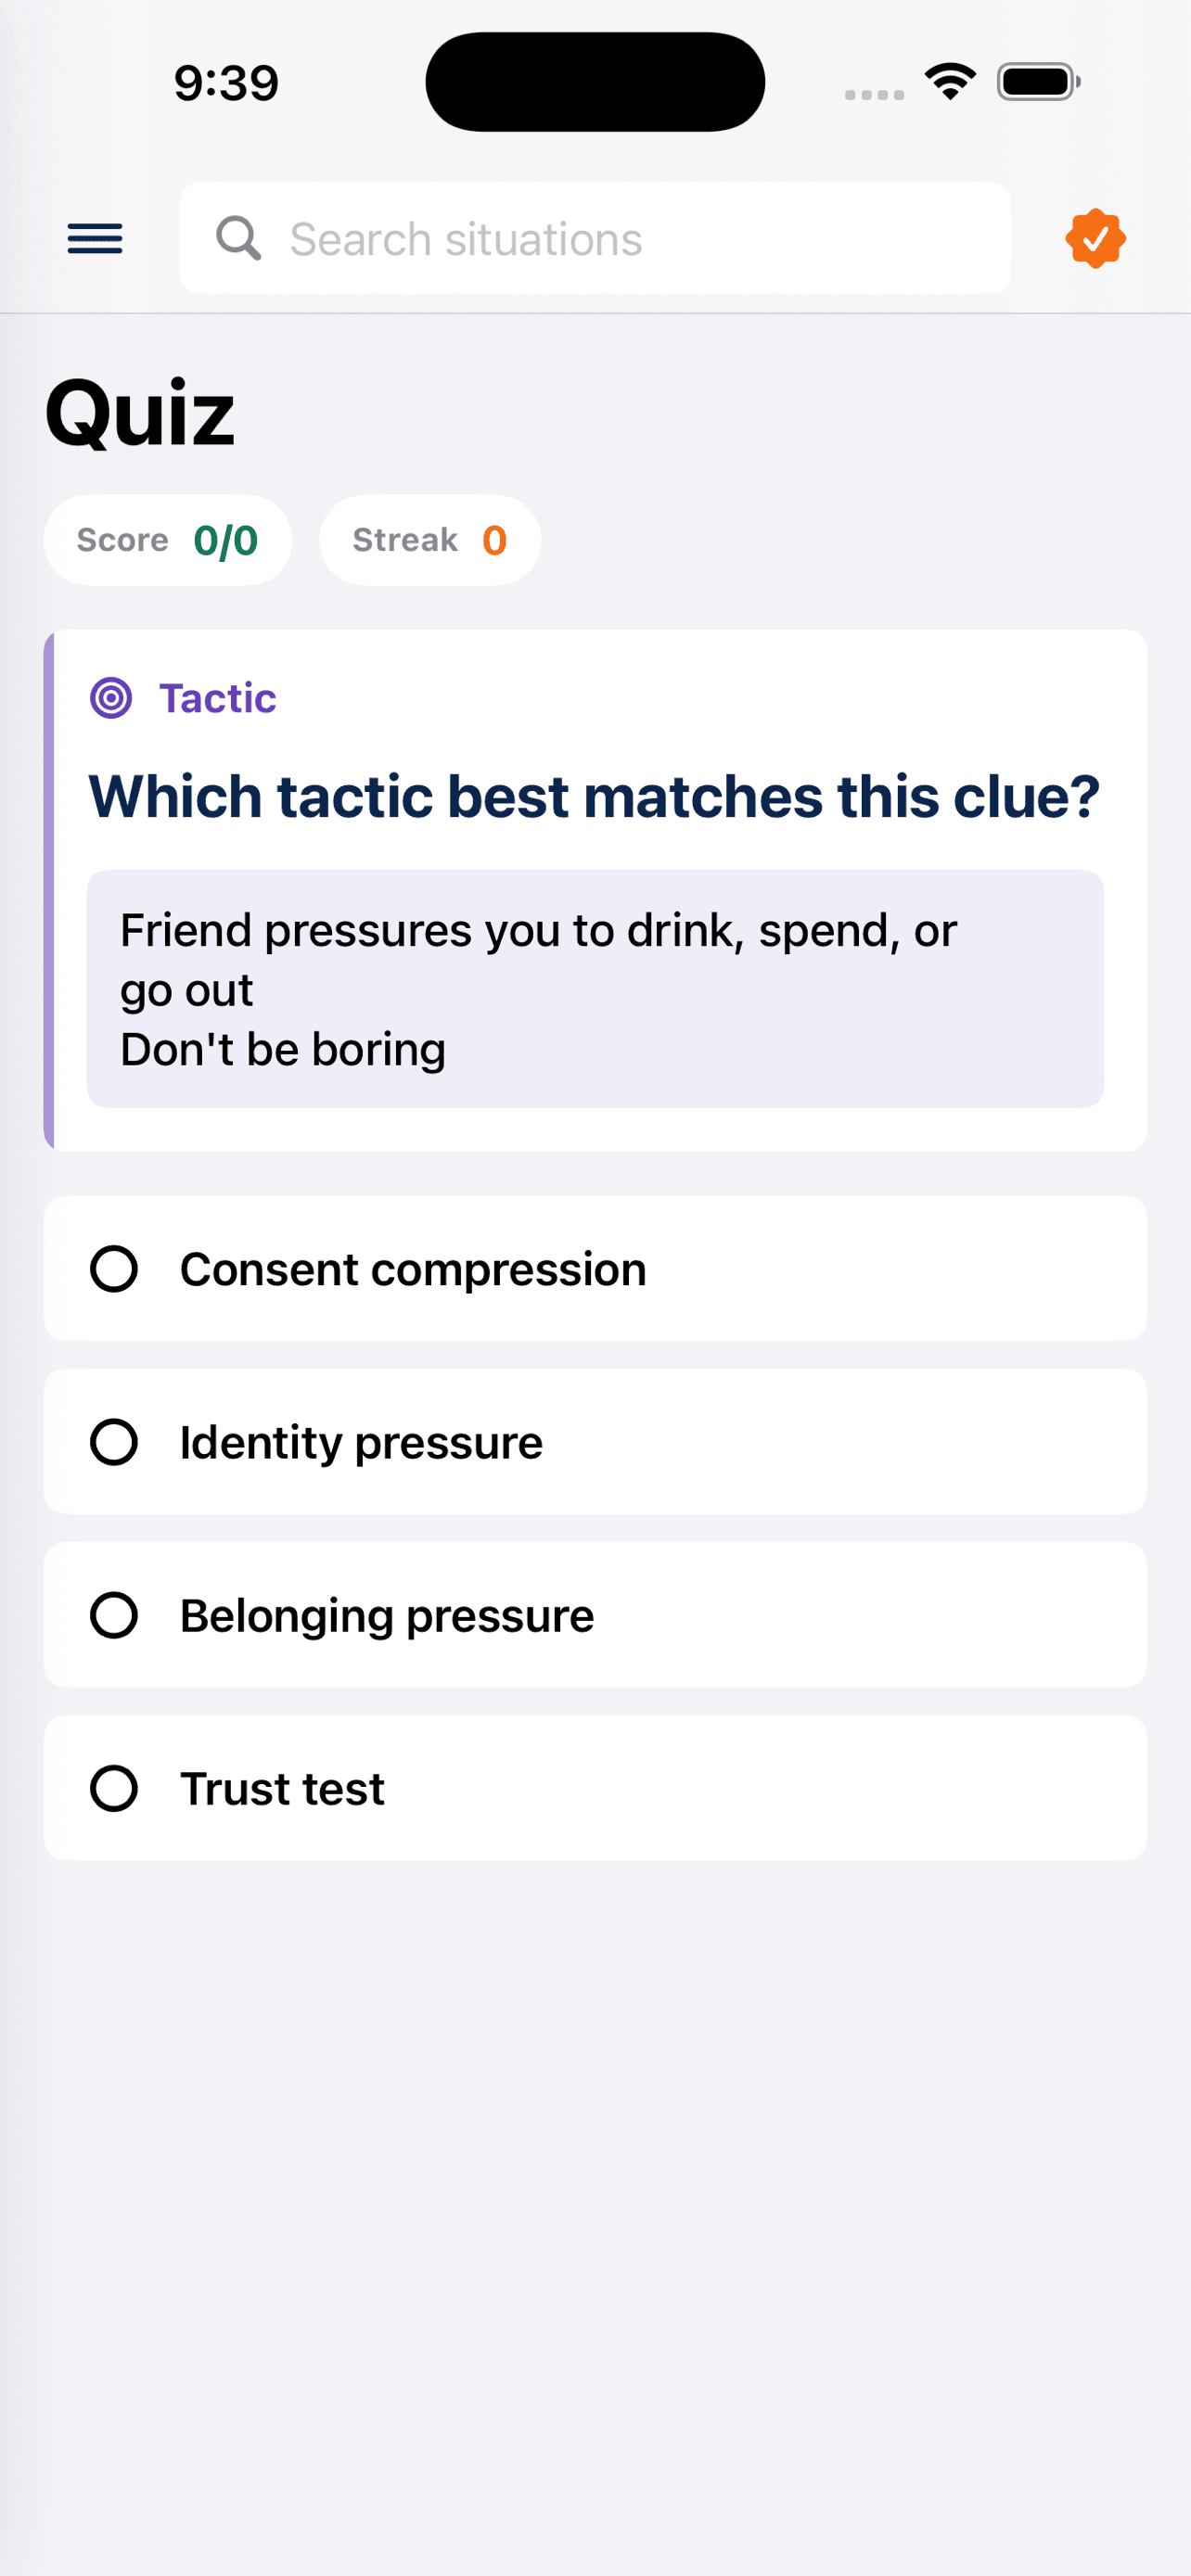
Task: Click the search magnifier icon
Action: click(x=238, y=238)
